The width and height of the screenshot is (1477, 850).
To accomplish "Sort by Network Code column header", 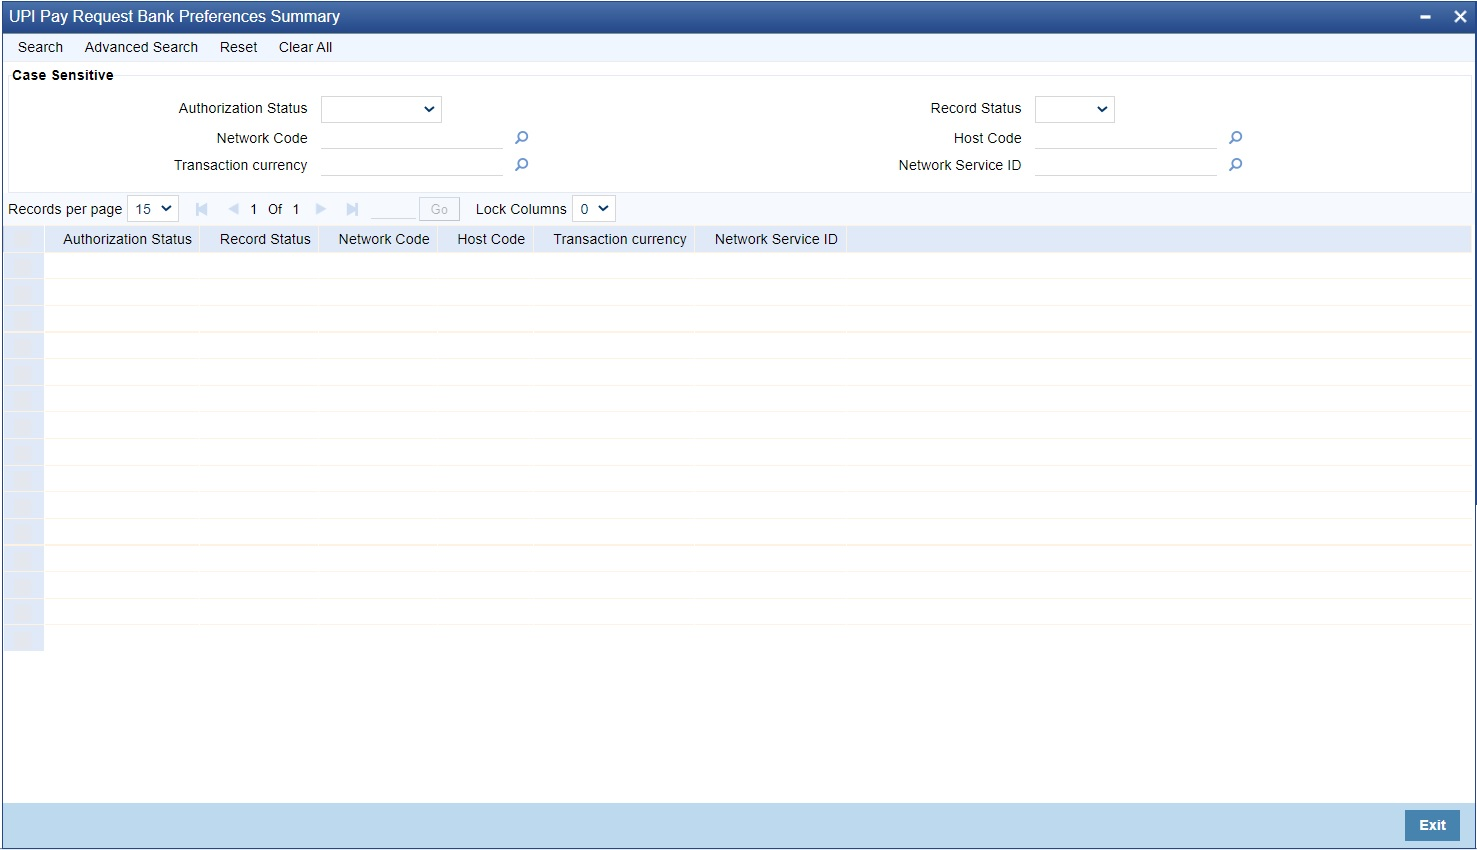I will [384, 239].
